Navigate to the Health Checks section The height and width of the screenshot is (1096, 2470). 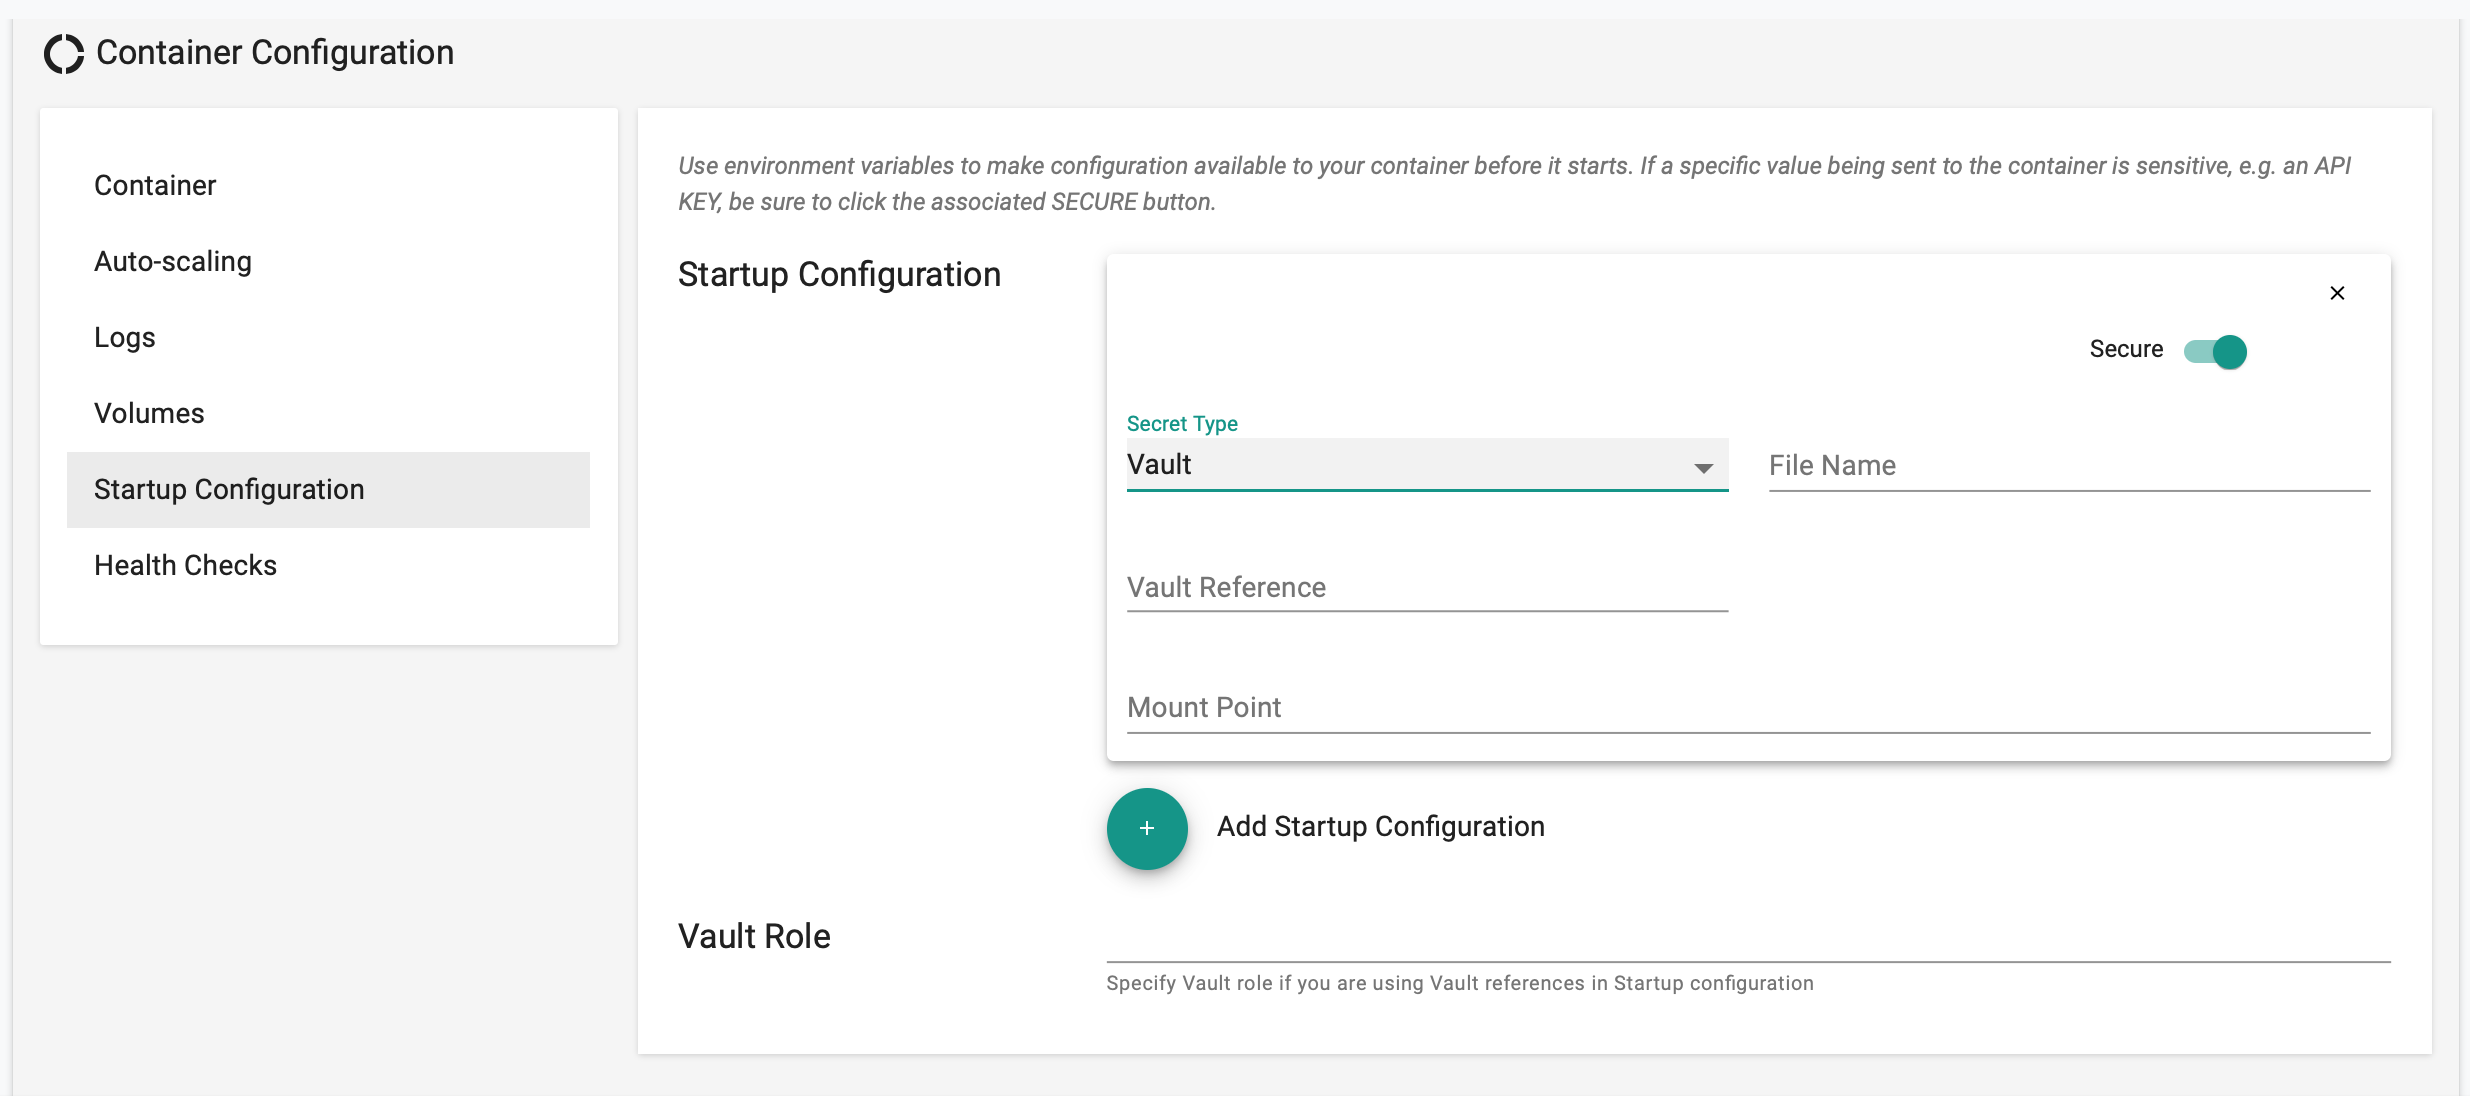point(184,564)
